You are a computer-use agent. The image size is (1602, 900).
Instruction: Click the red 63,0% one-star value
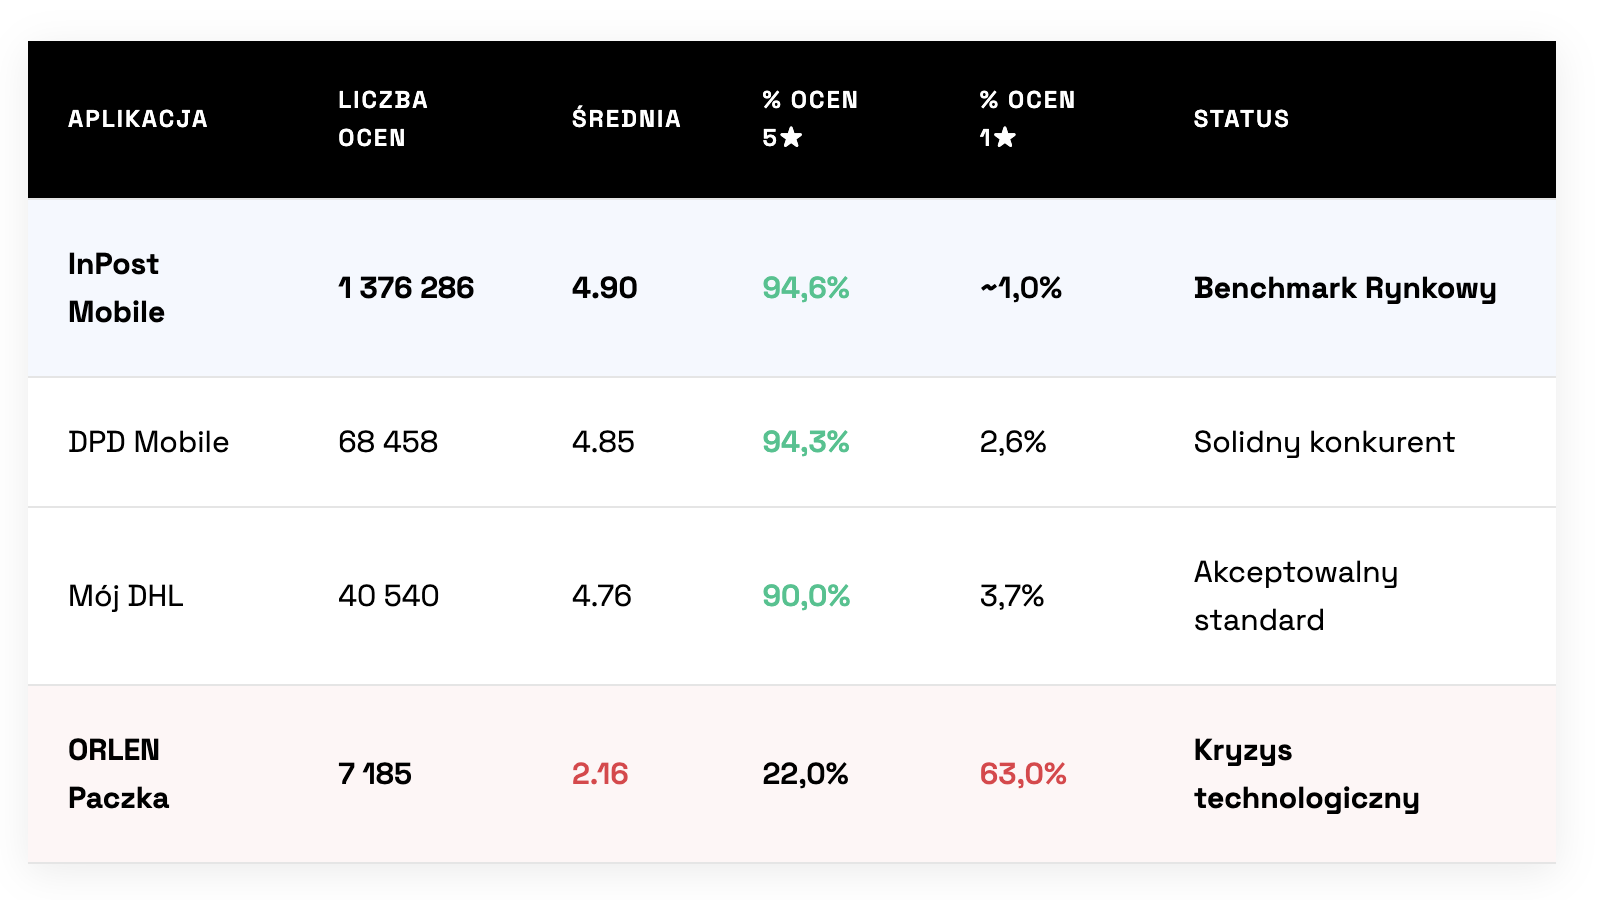click(1023, 774)
